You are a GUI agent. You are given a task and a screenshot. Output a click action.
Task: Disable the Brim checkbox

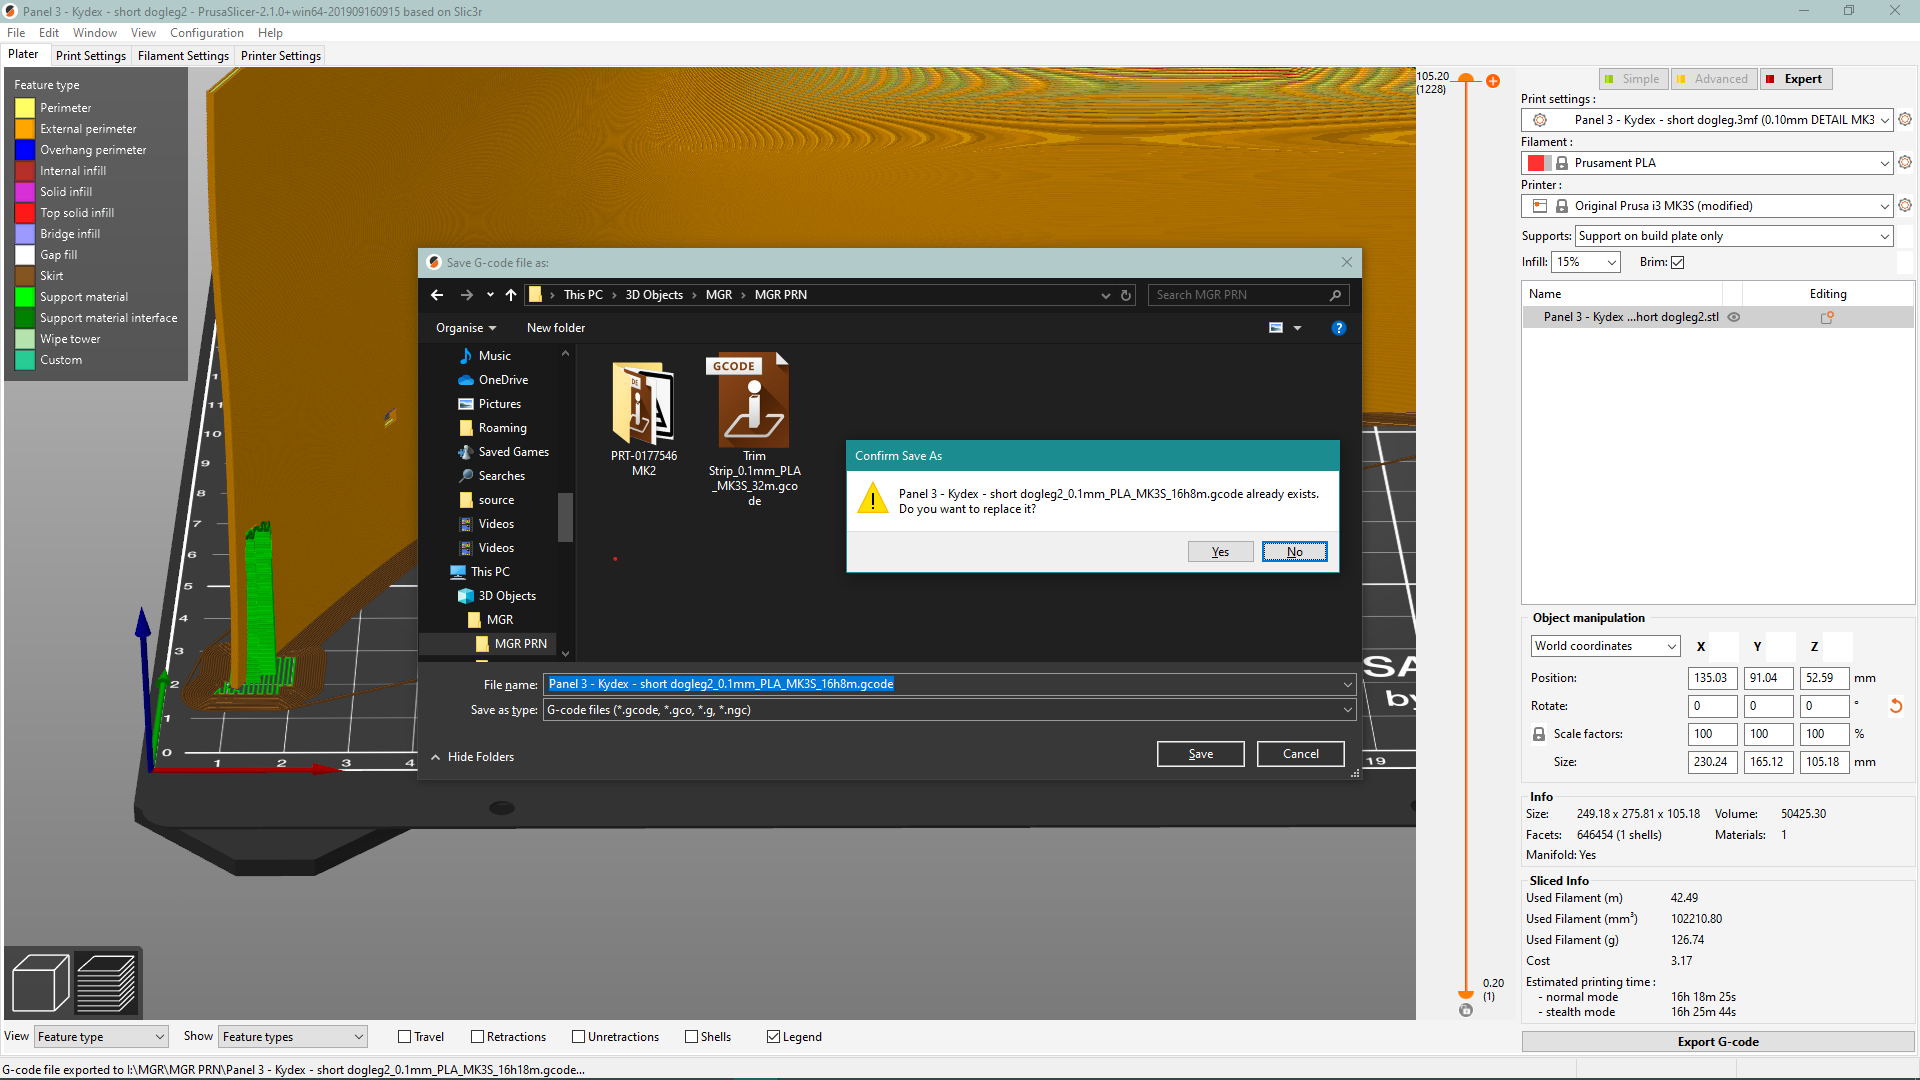click(1677, 262)
